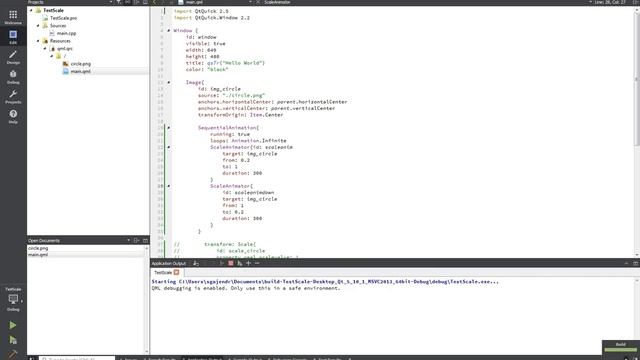Fold the second ScaleAnimator block
640x360 pixels.
169,186
